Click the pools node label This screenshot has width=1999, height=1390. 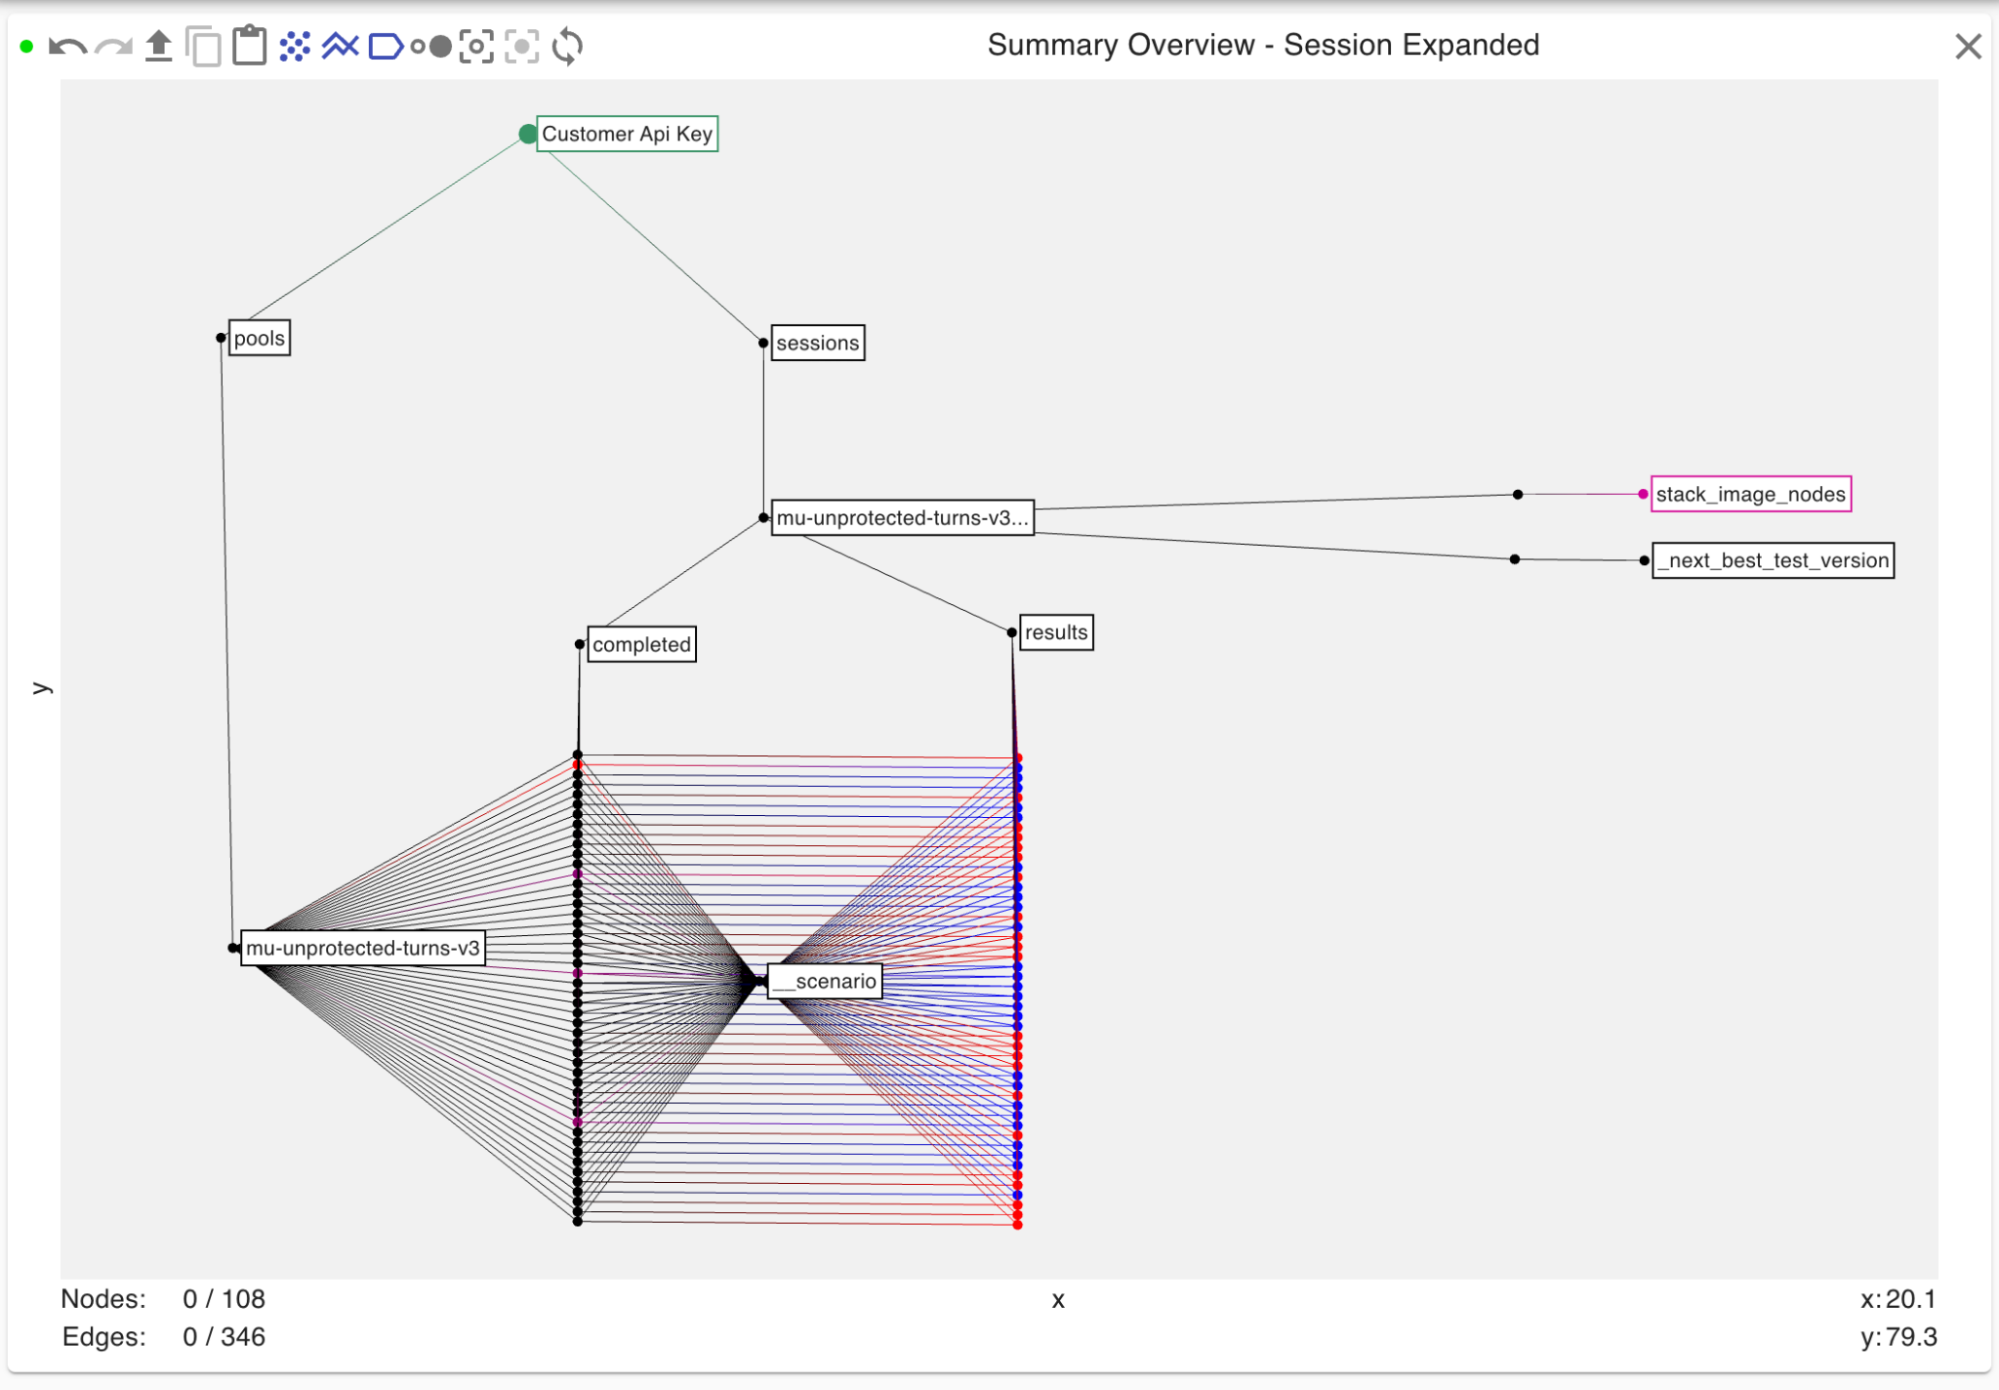pyautogui.click(x=259, y=338)
